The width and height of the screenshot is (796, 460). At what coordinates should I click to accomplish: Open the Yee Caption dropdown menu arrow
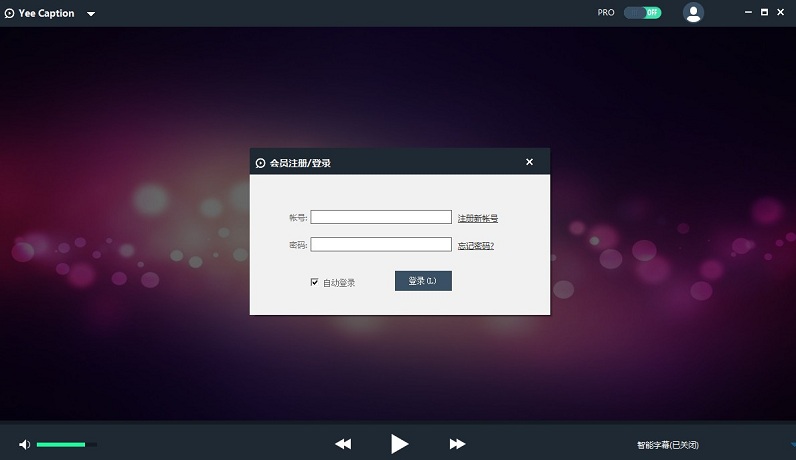click(91, 14)
